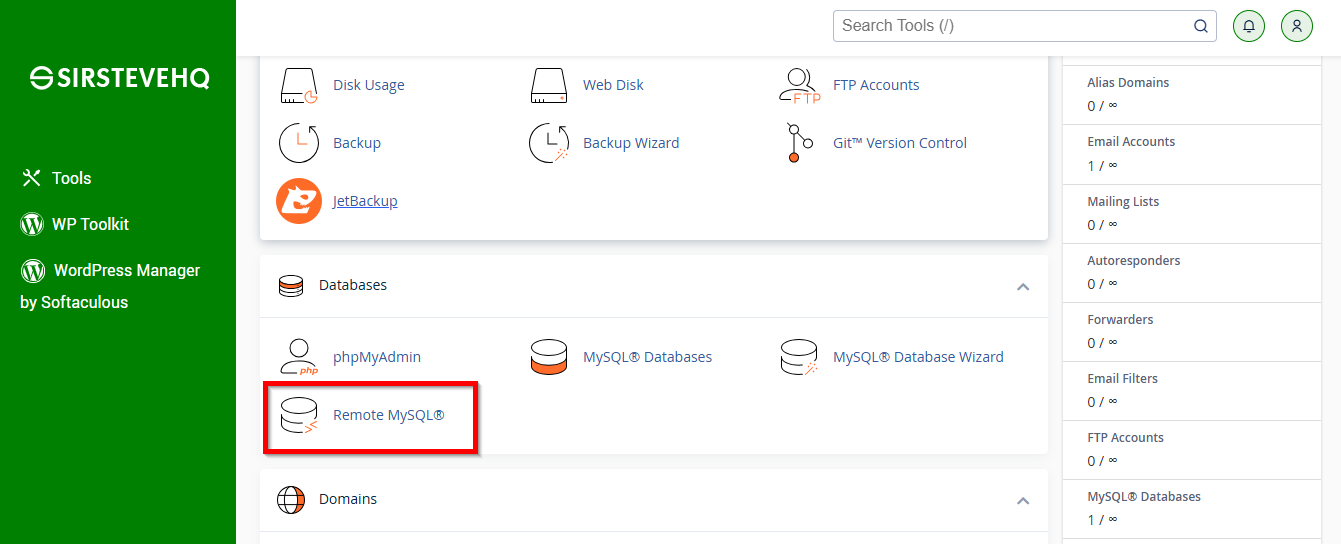The height and width of the screenshot is (544, 1341).
Task: Select Alias Domains statistic label
Action: point(1128,83)
